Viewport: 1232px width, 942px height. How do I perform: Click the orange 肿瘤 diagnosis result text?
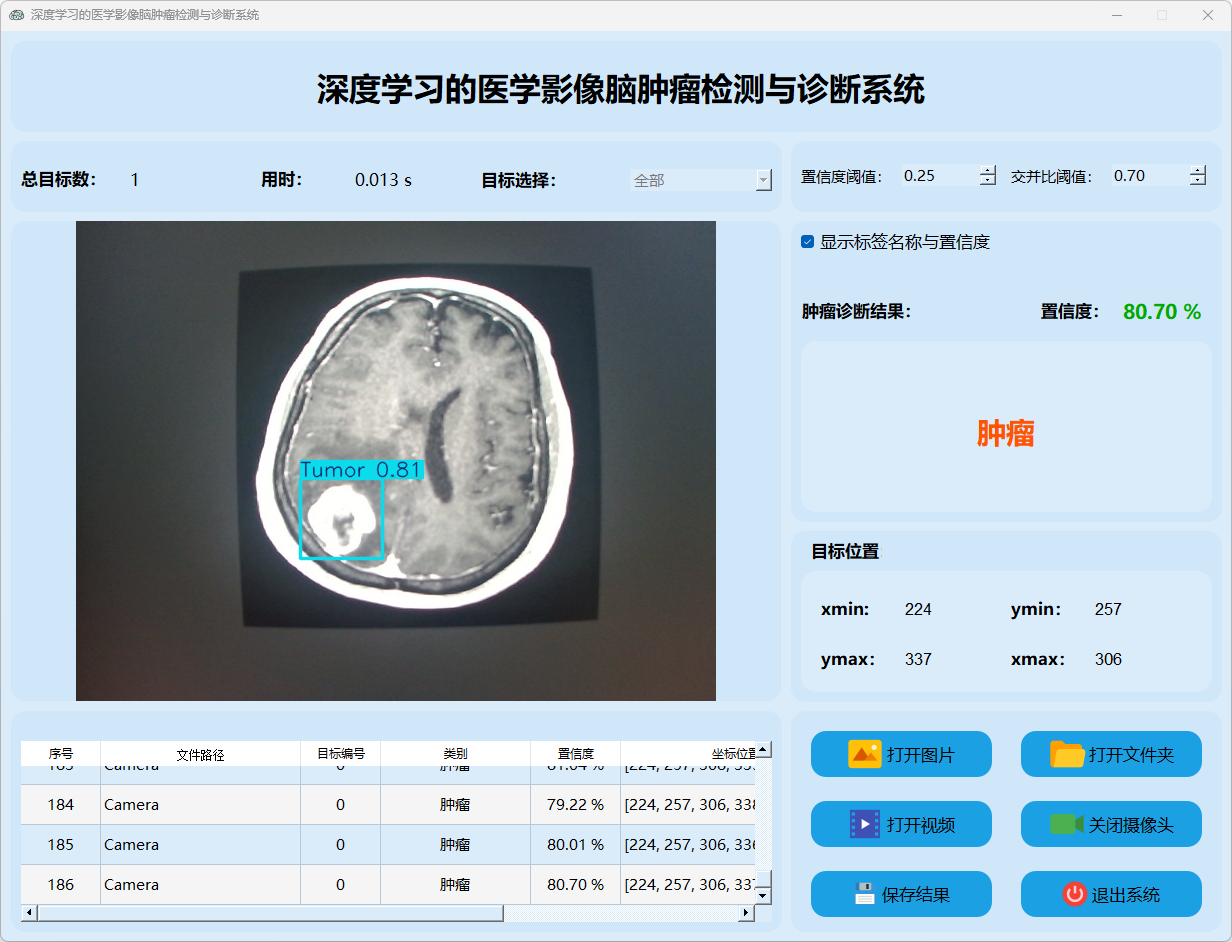point(1005,433)
